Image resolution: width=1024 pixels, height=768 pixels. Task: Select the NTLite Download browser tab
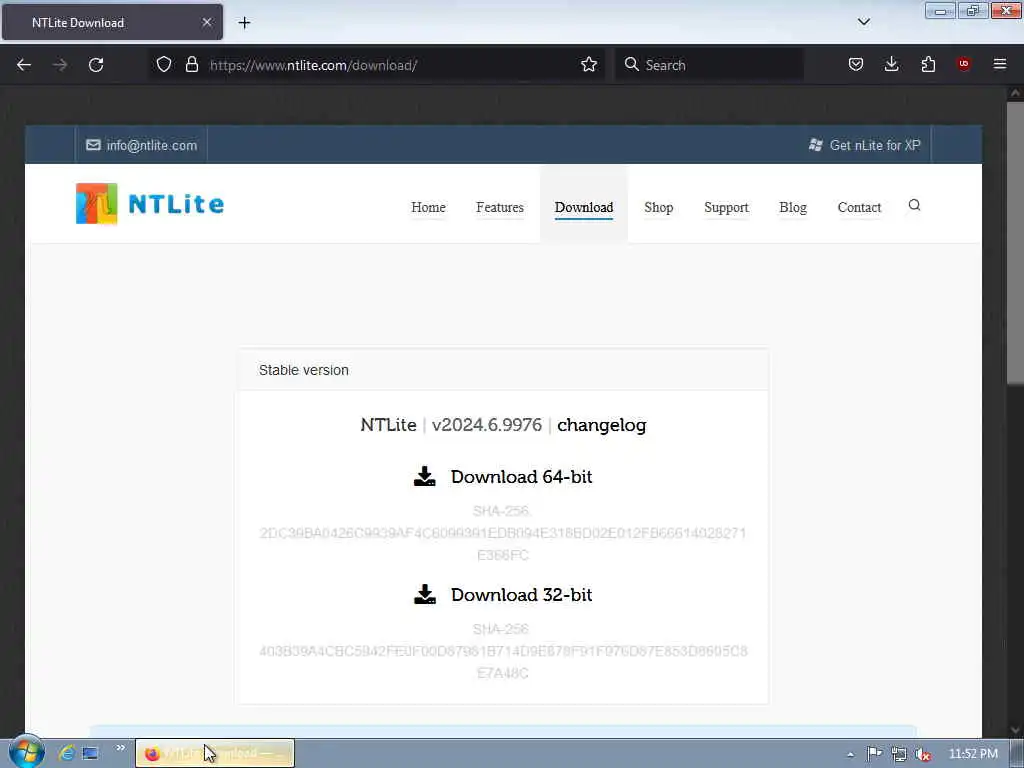click(112, 22)
